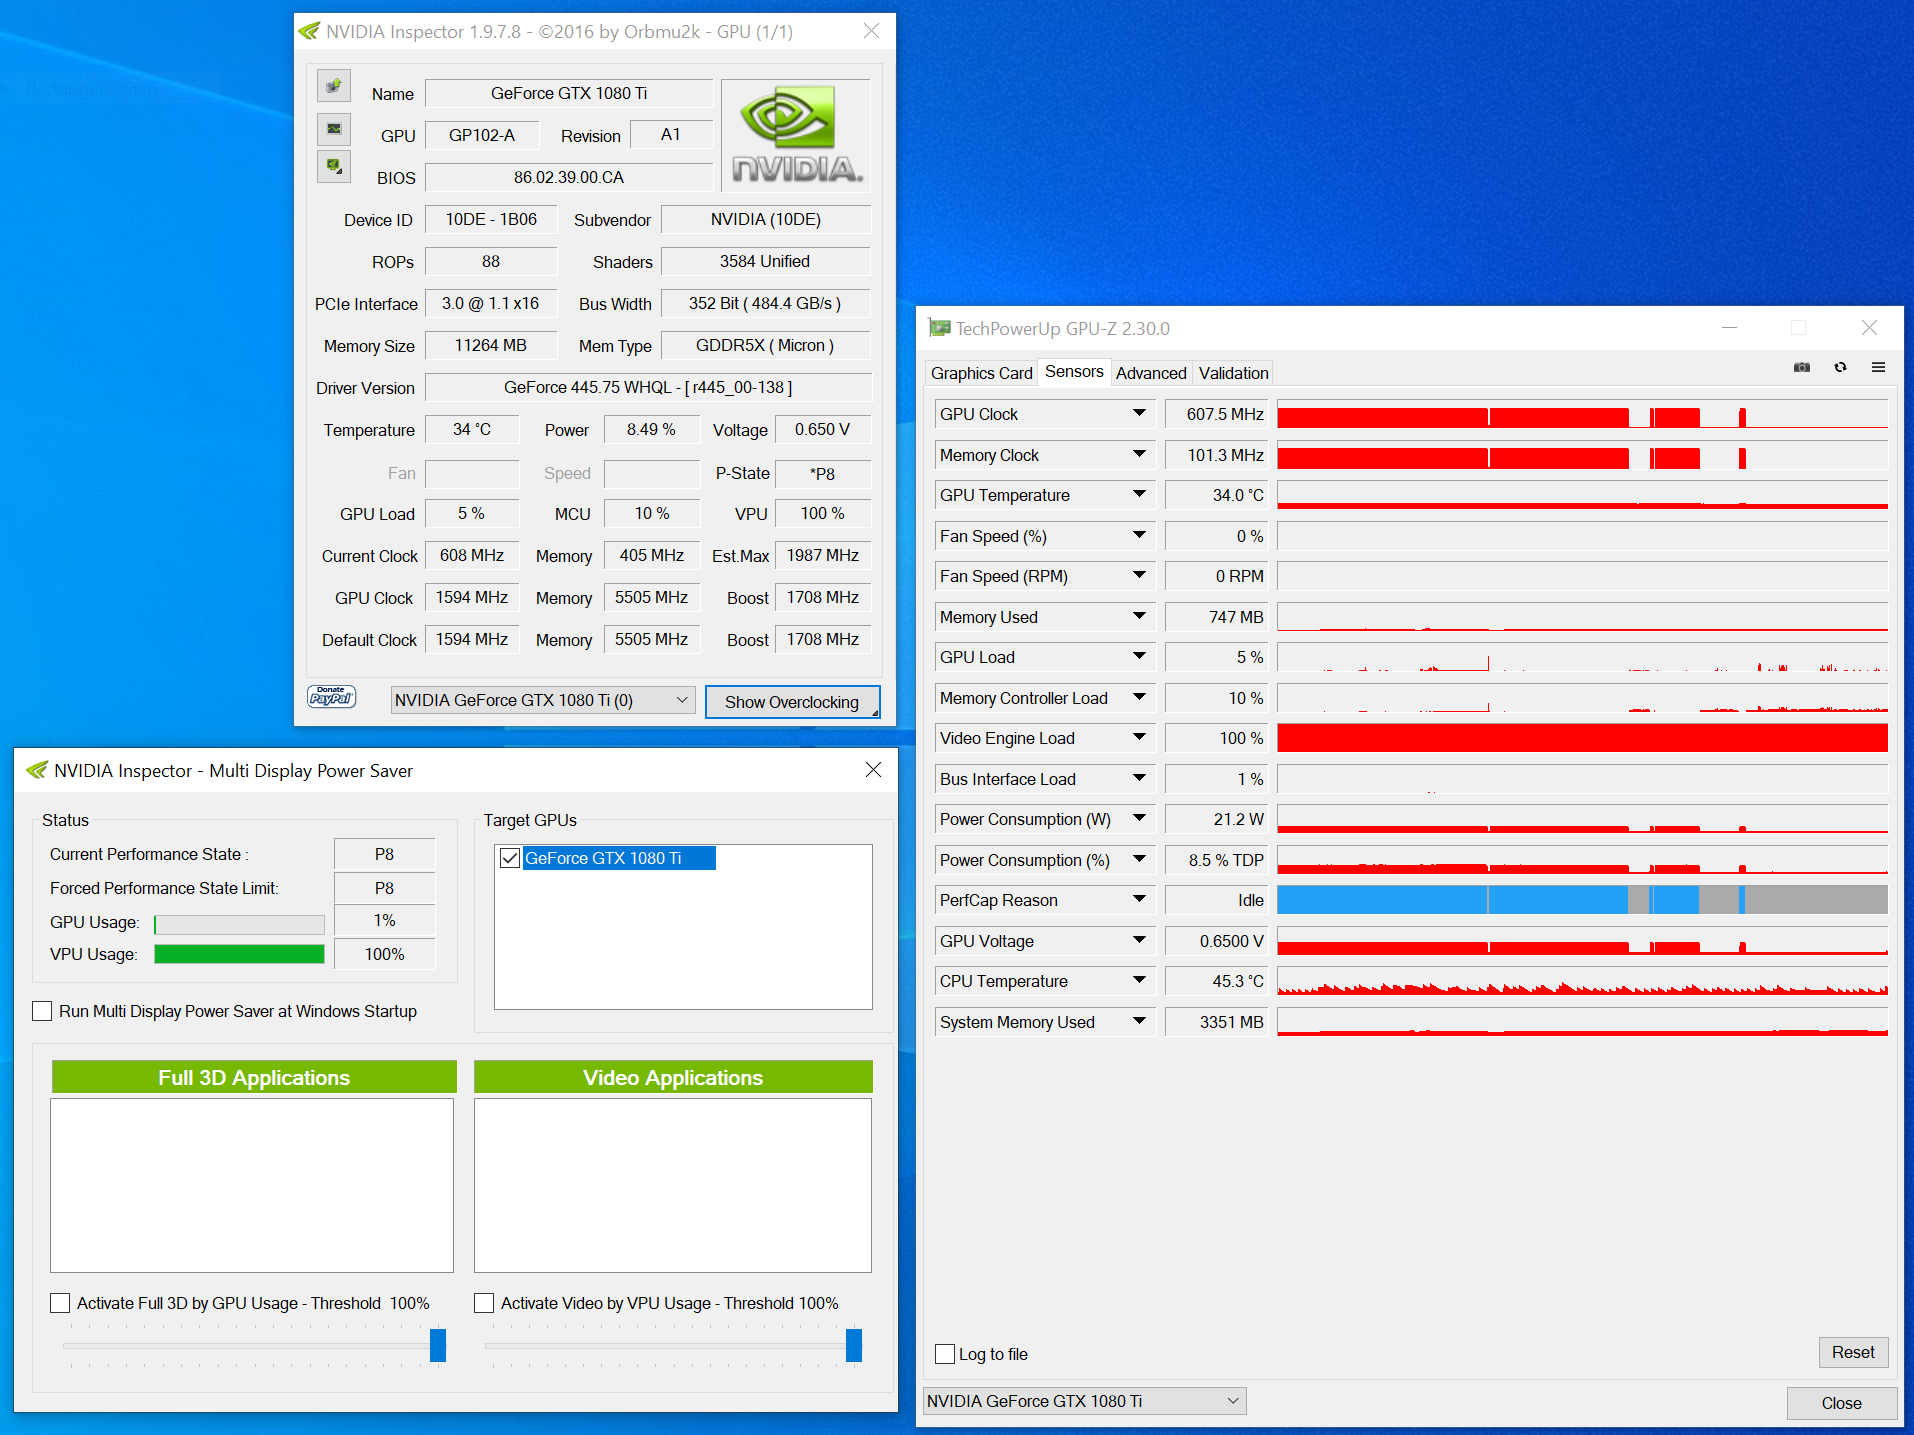Expand the GPU Clock sensor dropdown

pos(1139,413)
